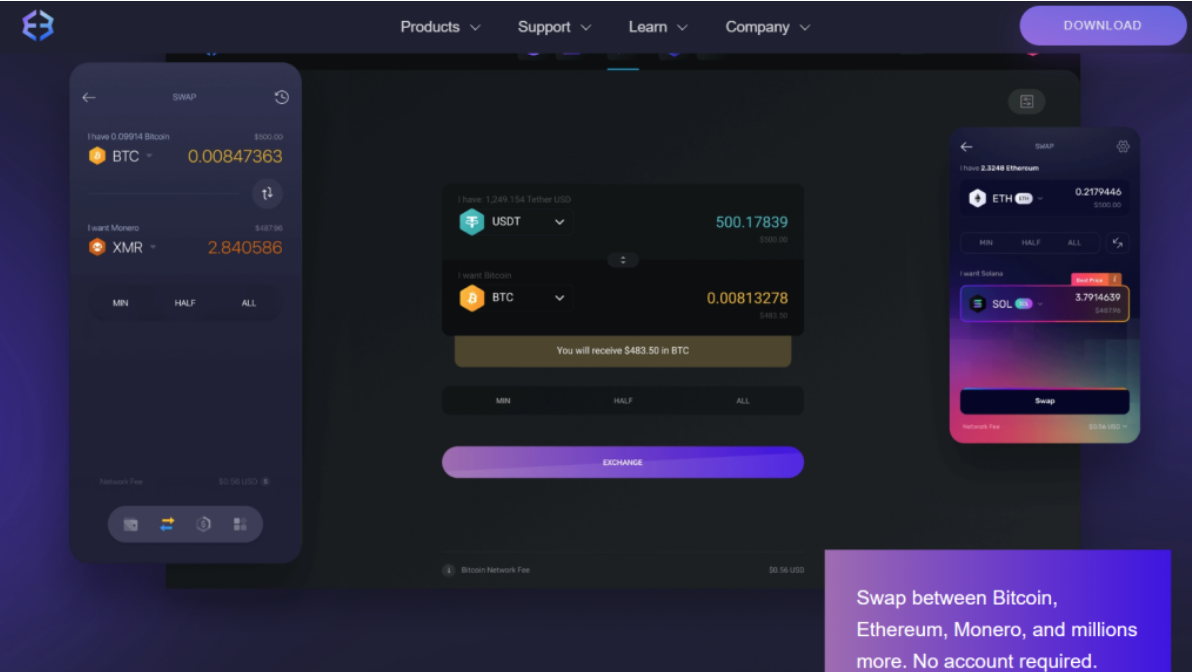Expand the BTC currency dropdown in center
Viewport: 1192px width, 672px height.
pyautogui.click(x=560, y=298)
